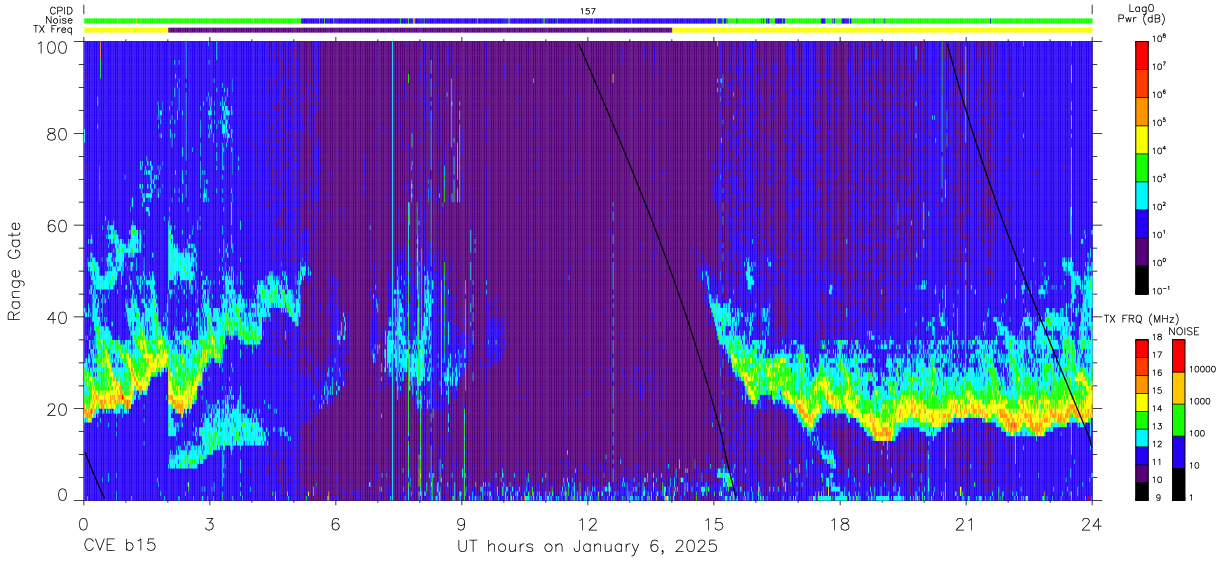Click the Noise row label above the plot

pos(60,20)
